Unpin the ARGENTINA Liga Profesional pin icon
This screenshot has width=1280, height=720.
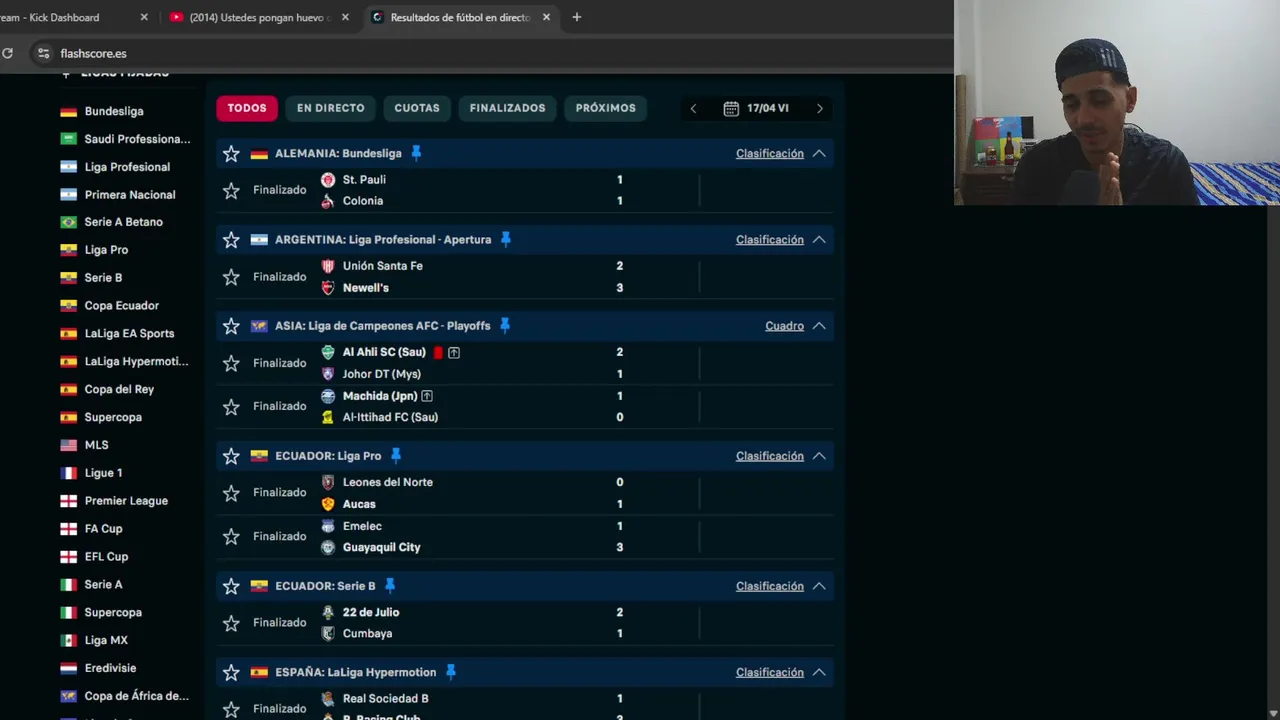(506, 239)
